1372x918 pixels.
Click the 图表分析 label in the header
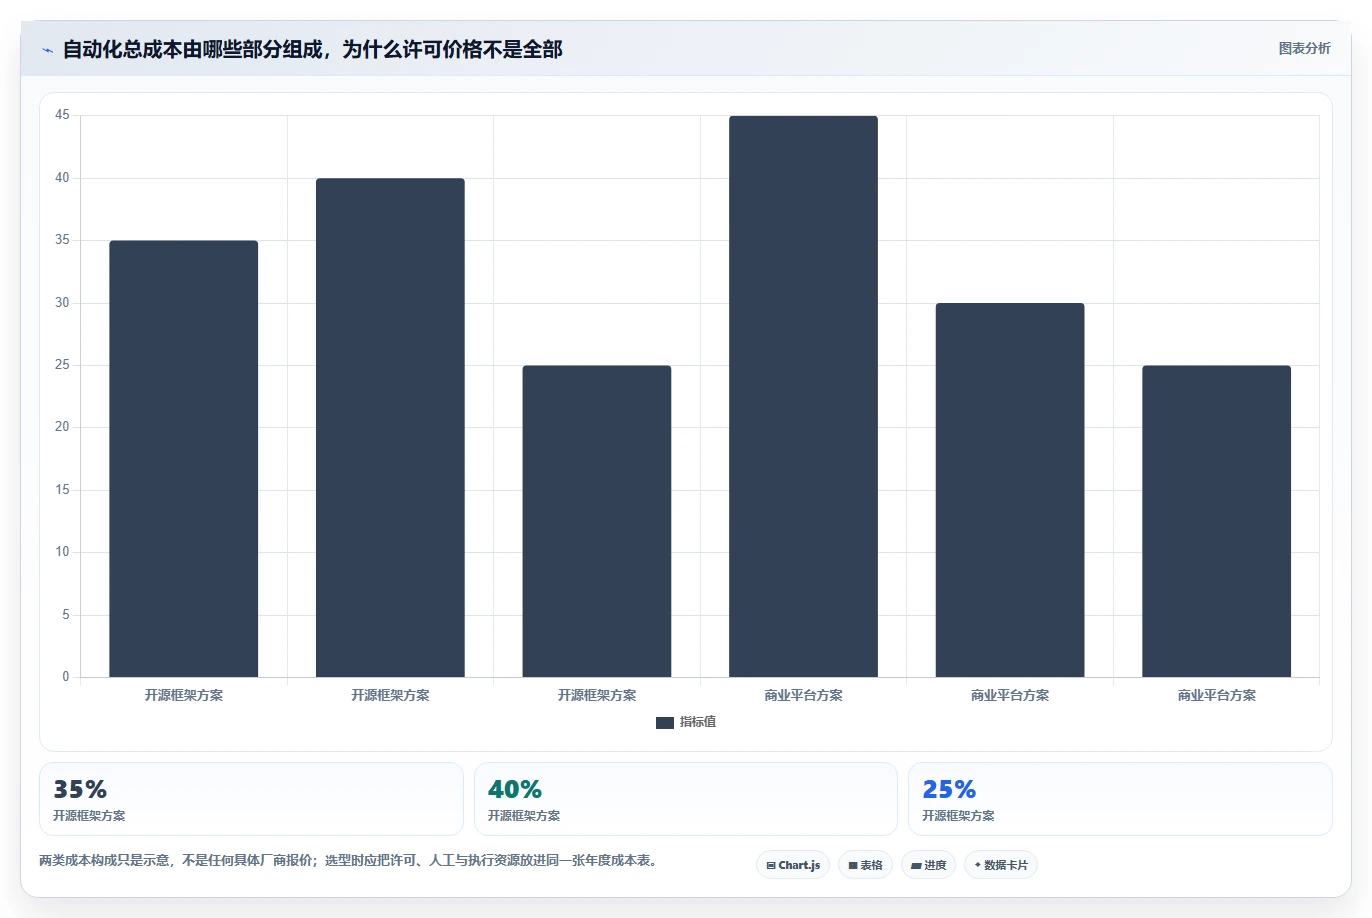(x=1304, y=48)
